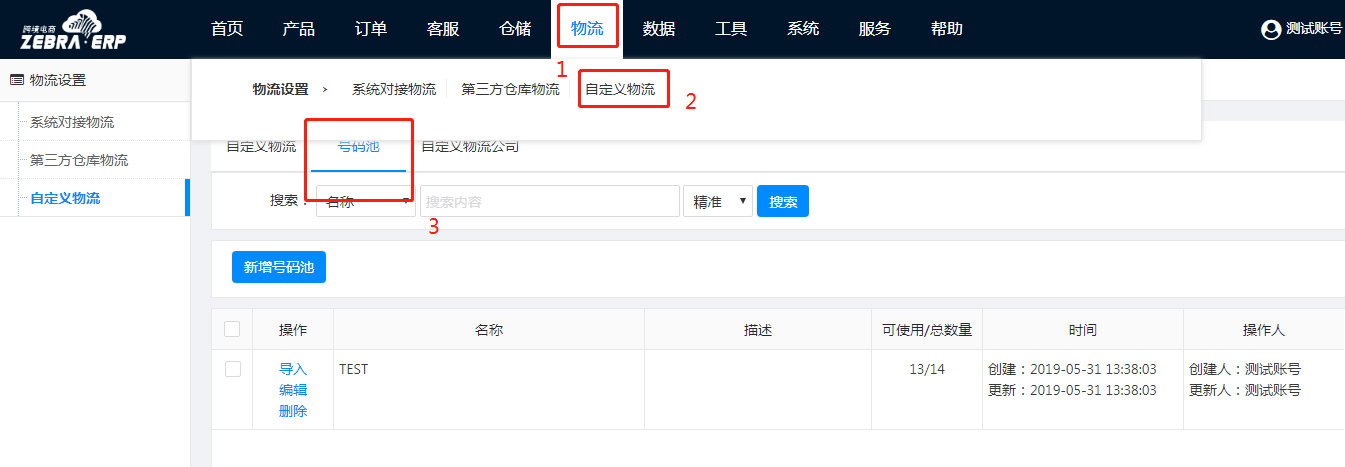
Task: Click the 搜索内容 search input field
Action: (550, 201)
